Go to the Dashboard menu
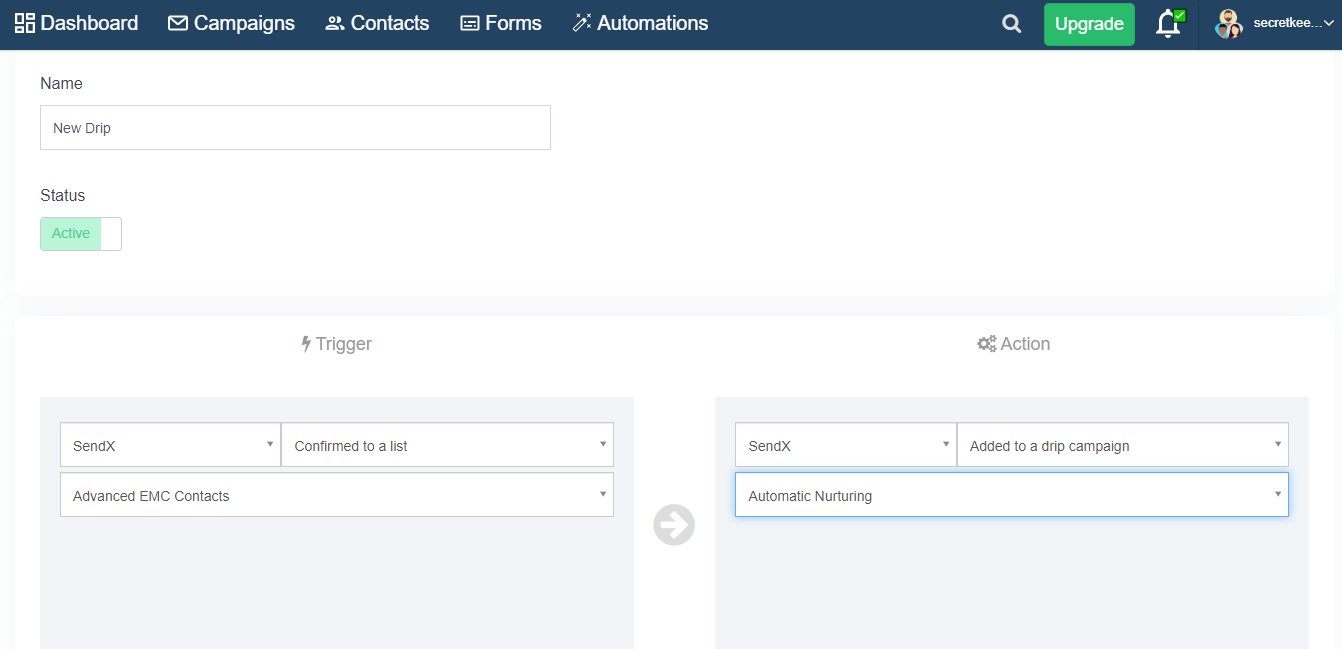The height and width of the screenshot is (649, 1342). pos(76,23)
